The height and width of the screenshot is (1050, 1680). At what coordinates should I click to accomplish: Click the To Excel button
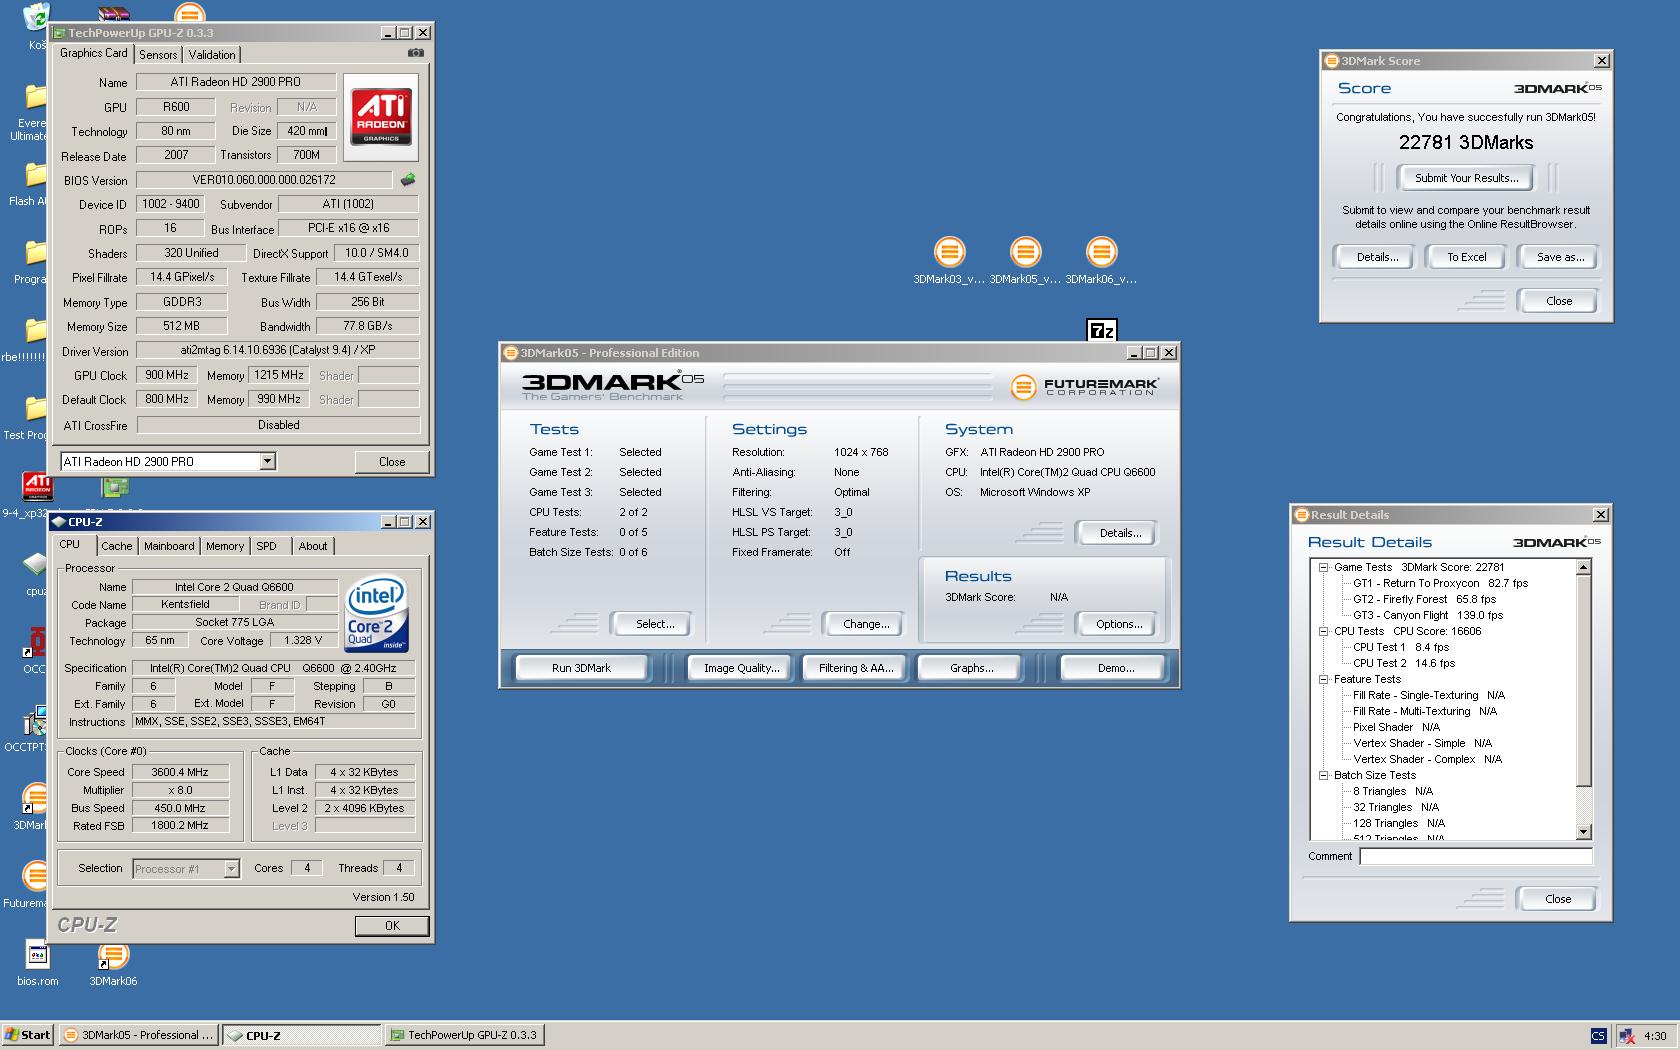click(x=1467, y=257)
